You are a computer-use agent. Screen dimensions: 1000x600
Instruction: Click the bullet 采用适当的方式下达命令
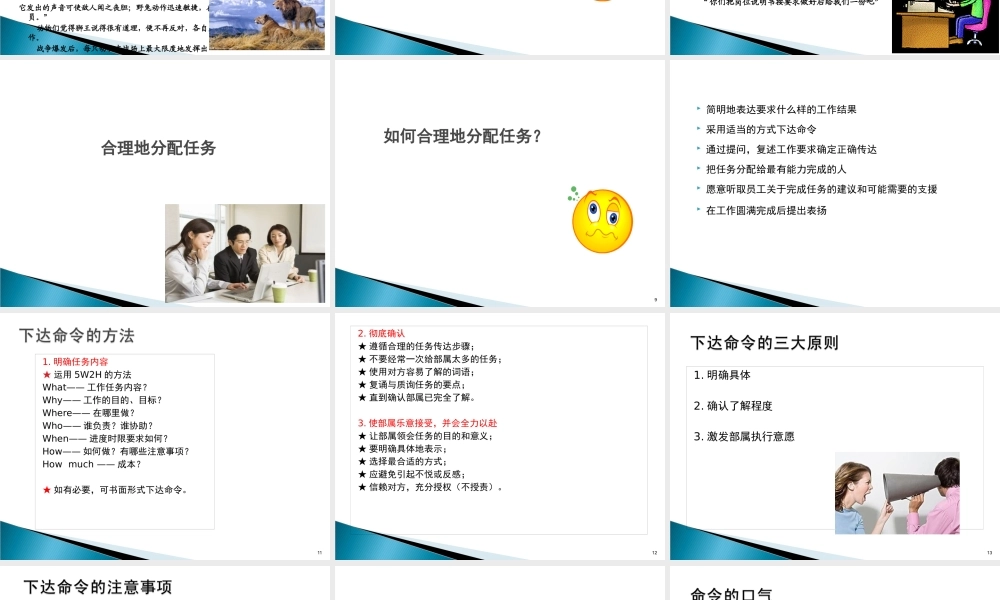761,129
